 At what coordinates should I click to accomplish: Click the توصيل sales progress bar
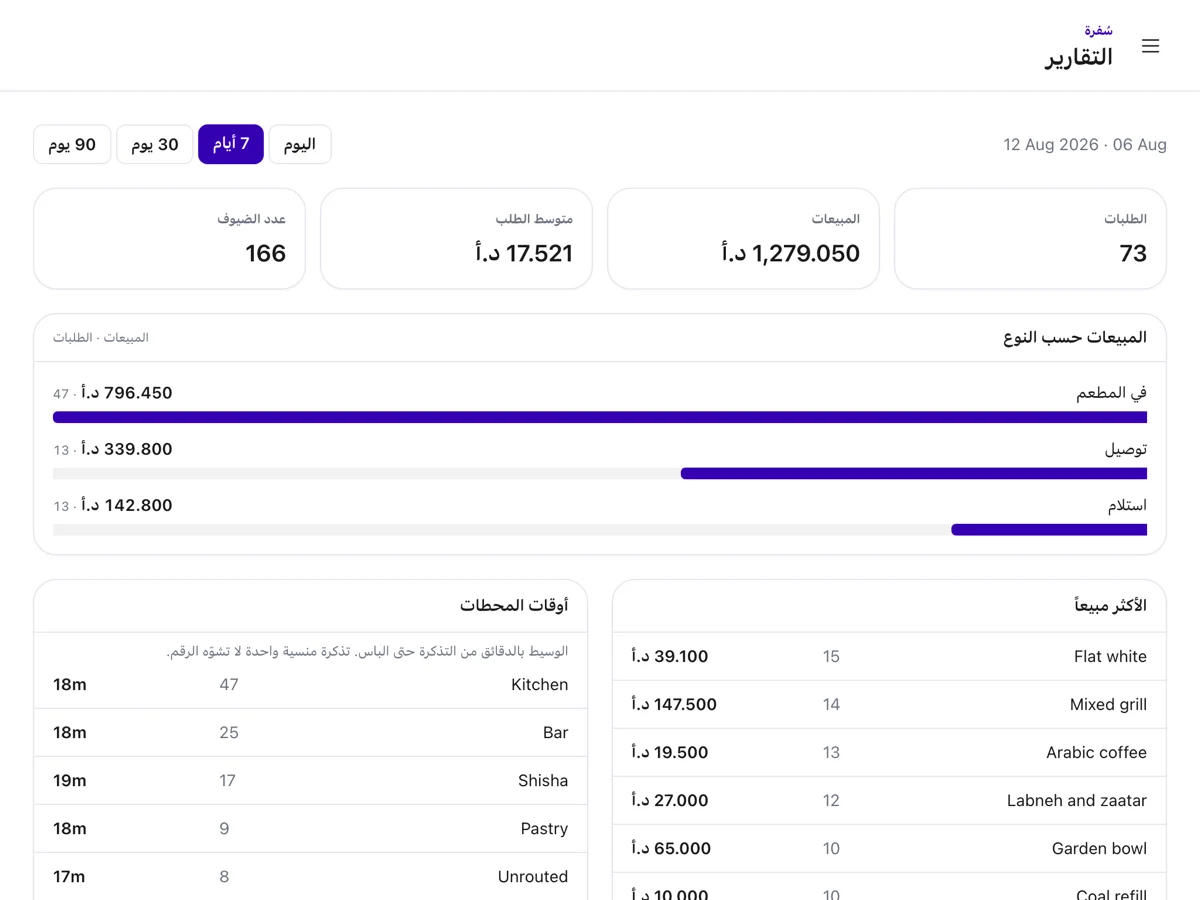click(x=600, y=473)
